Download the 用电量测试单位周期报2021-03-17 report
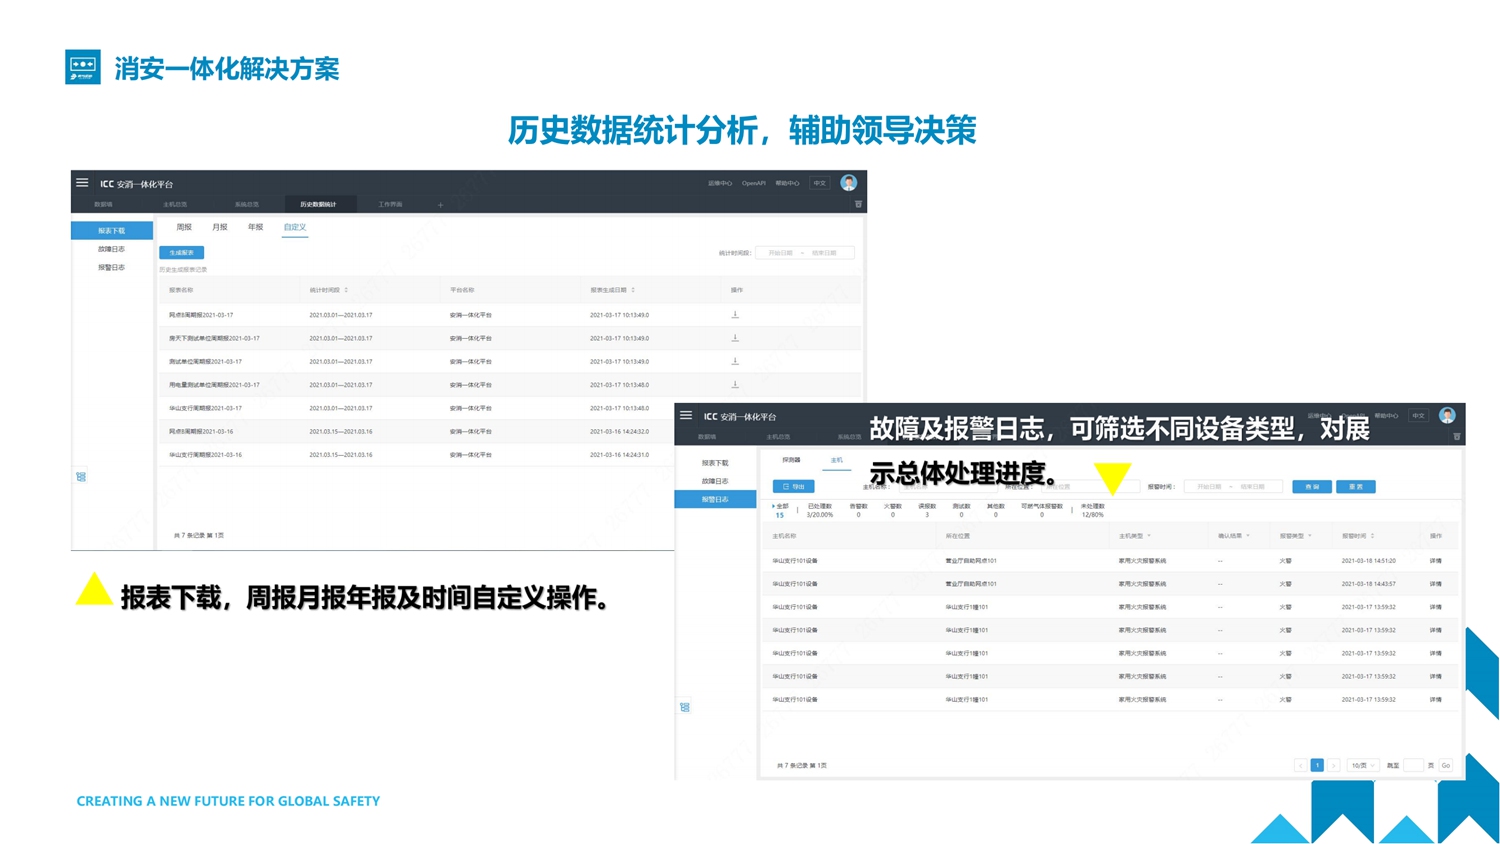Viewport: 1500px width, 844px height. tap(735, 384)
